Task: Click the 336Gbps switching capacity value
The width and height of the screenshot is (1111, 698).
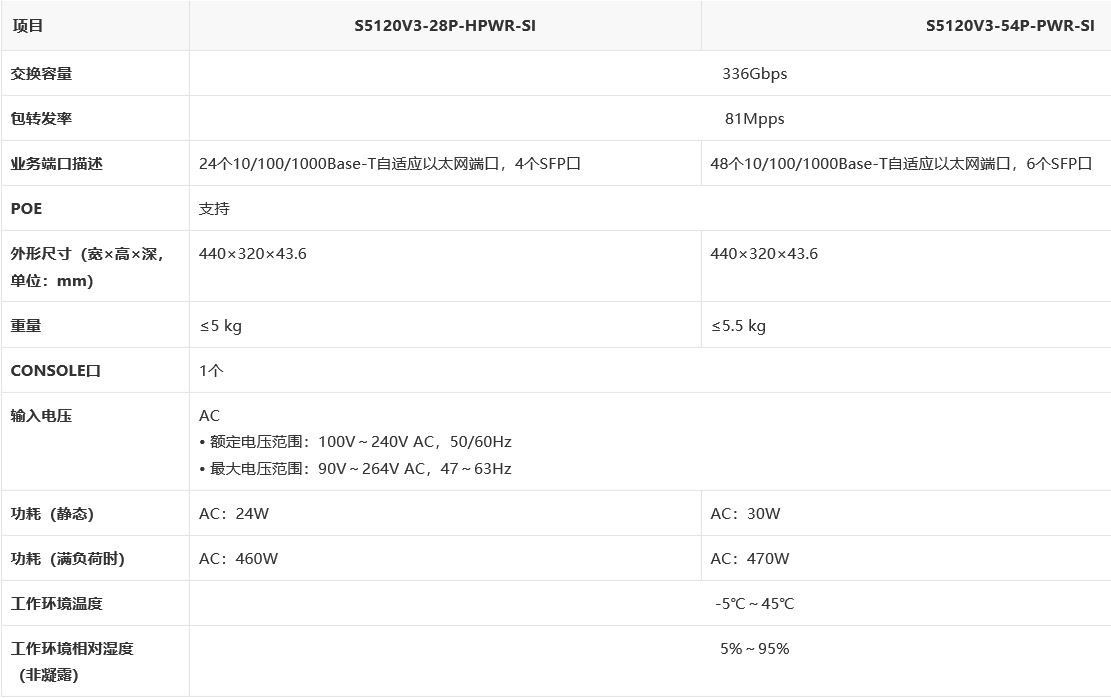Action: [754, 74]
